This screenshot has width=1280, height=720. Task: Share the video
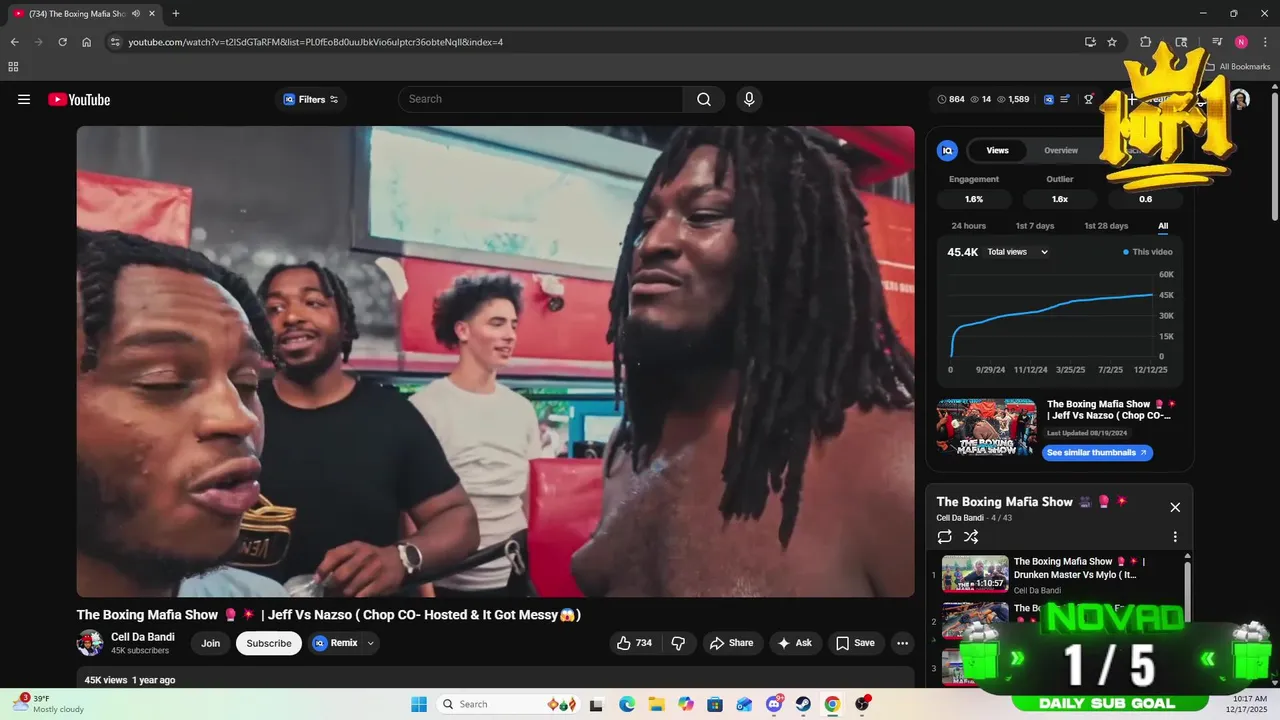tap(731, 643)
